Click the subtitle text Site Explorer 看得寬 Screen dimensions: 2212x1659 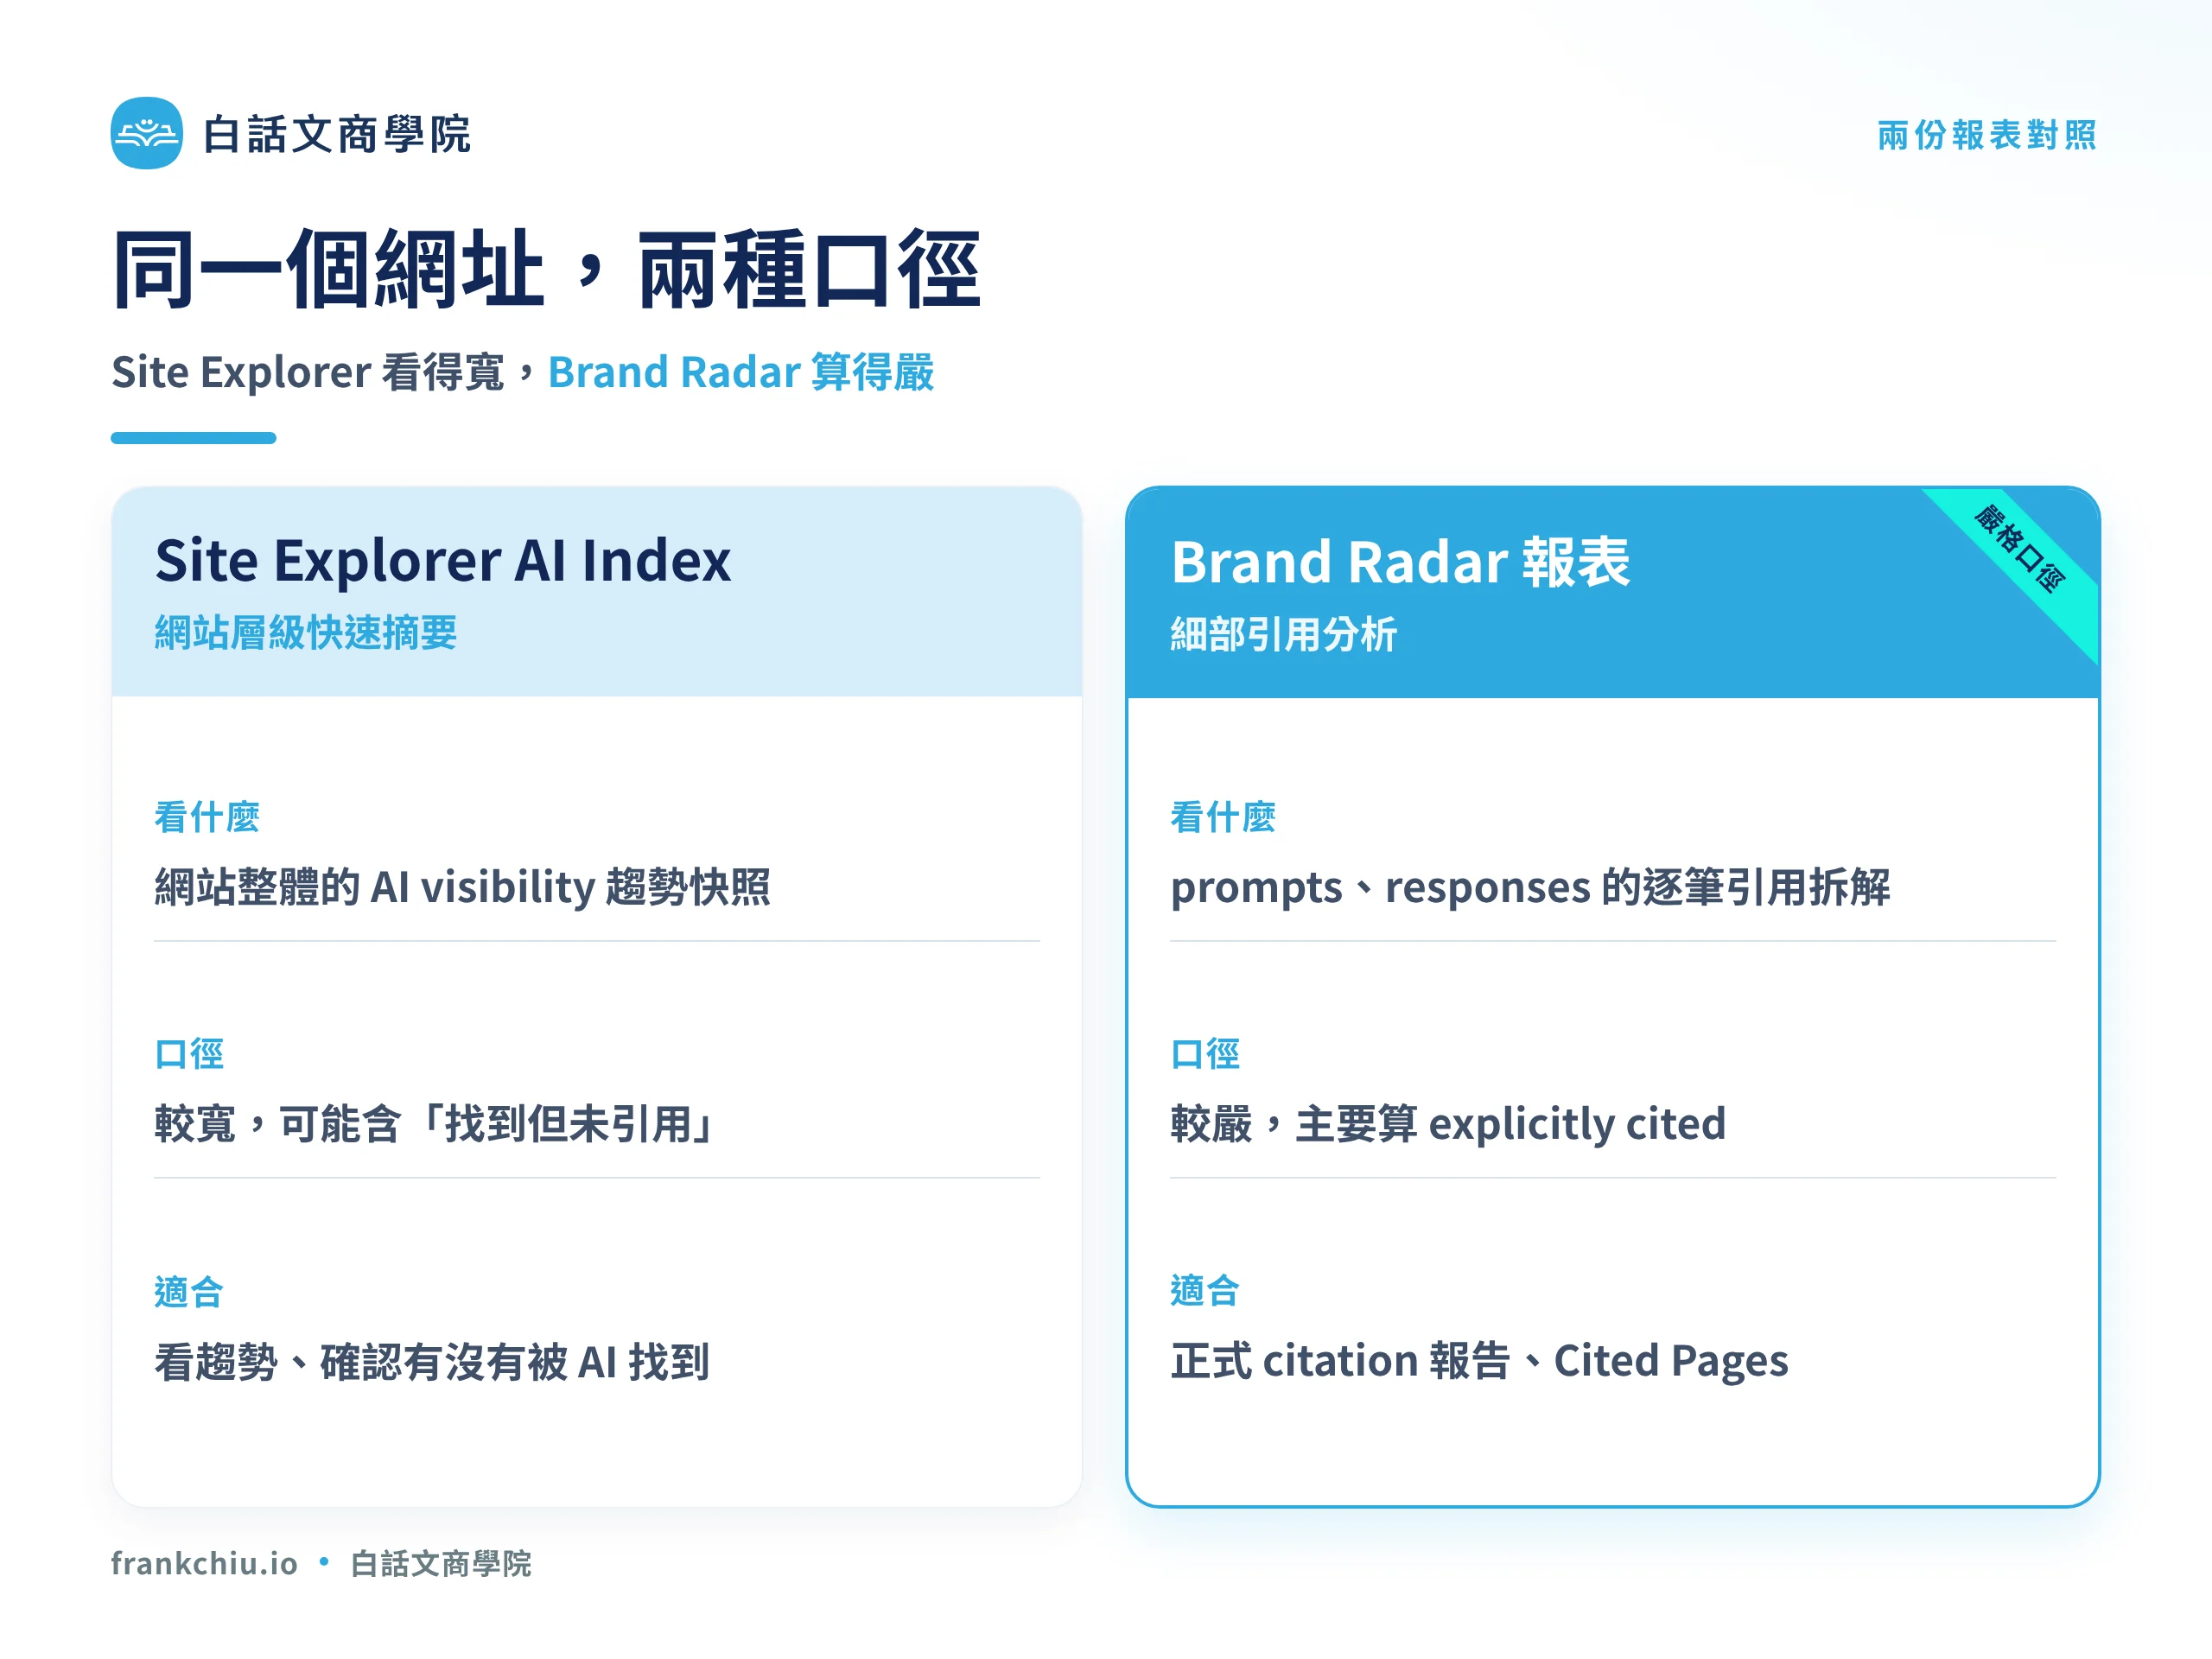pyautogui.click(x=308, y=372)
